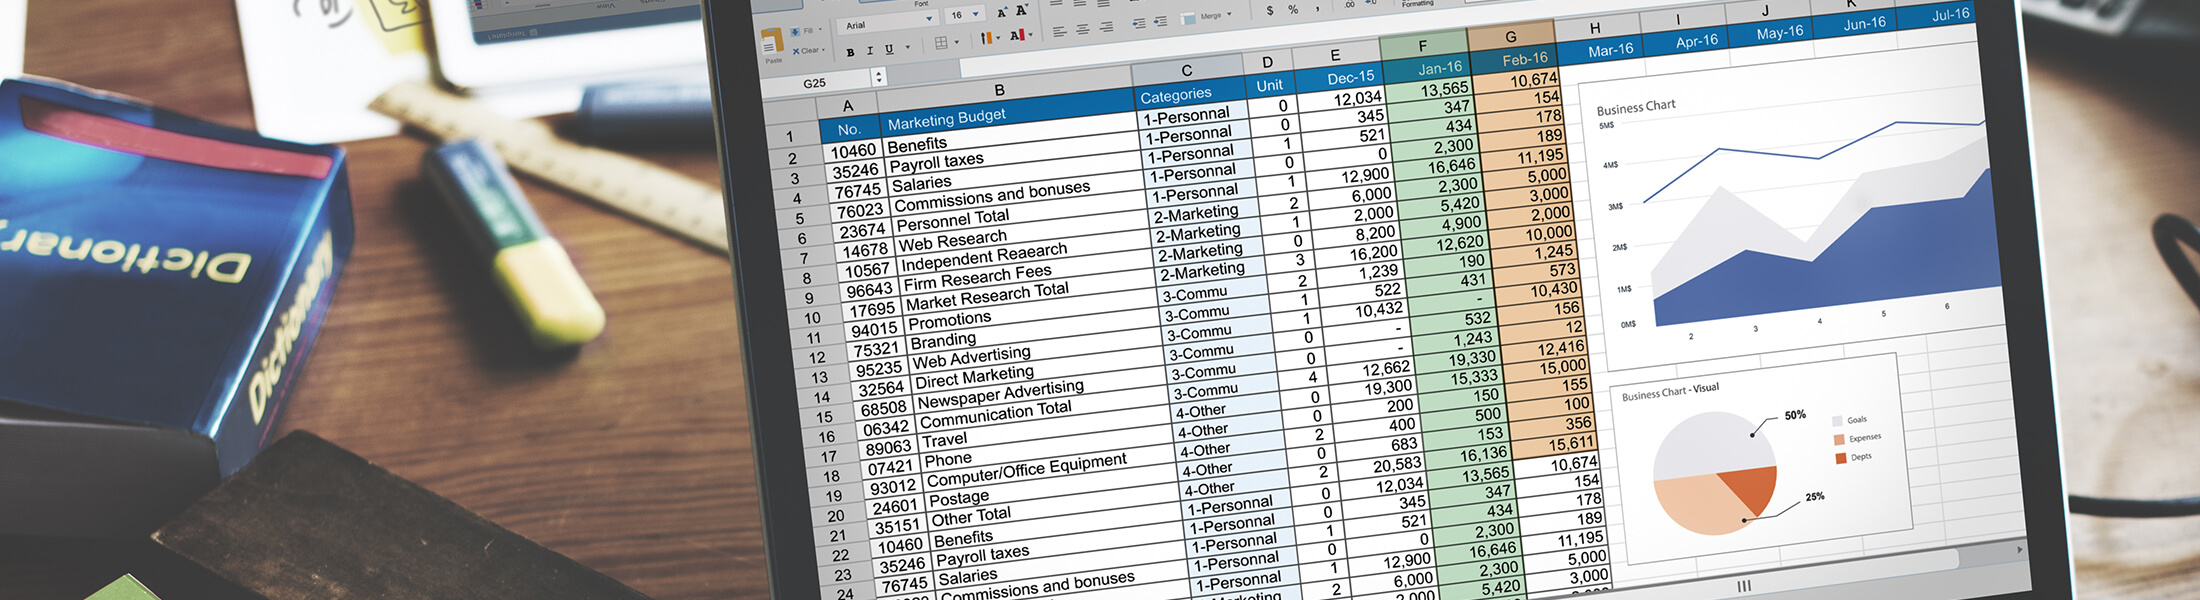Screen dimensions: 2200x600
Task: Apply the dollar currency format
Action: click(1270, 10)
